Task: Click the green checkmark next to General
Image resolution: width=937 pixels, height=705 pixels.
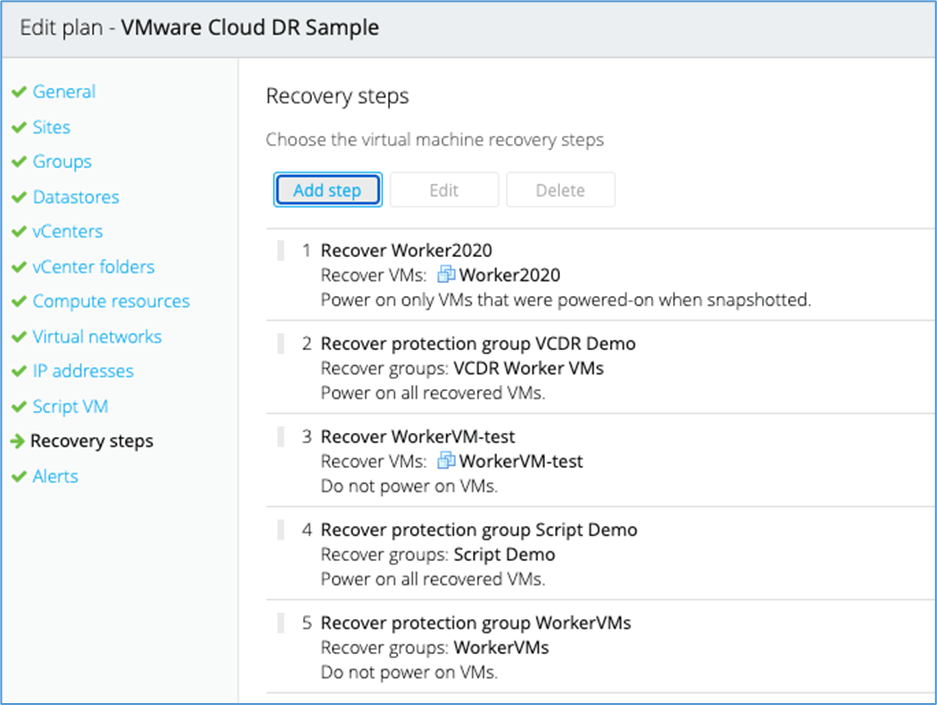Action: coord(18,92)
